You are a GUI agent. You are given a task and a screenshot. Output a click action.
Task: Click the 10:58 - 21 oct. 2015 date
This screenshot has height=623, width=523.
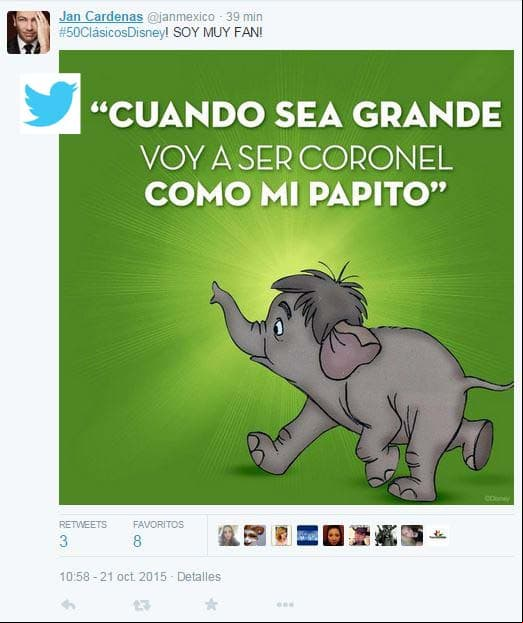click(x=113, y=577)
